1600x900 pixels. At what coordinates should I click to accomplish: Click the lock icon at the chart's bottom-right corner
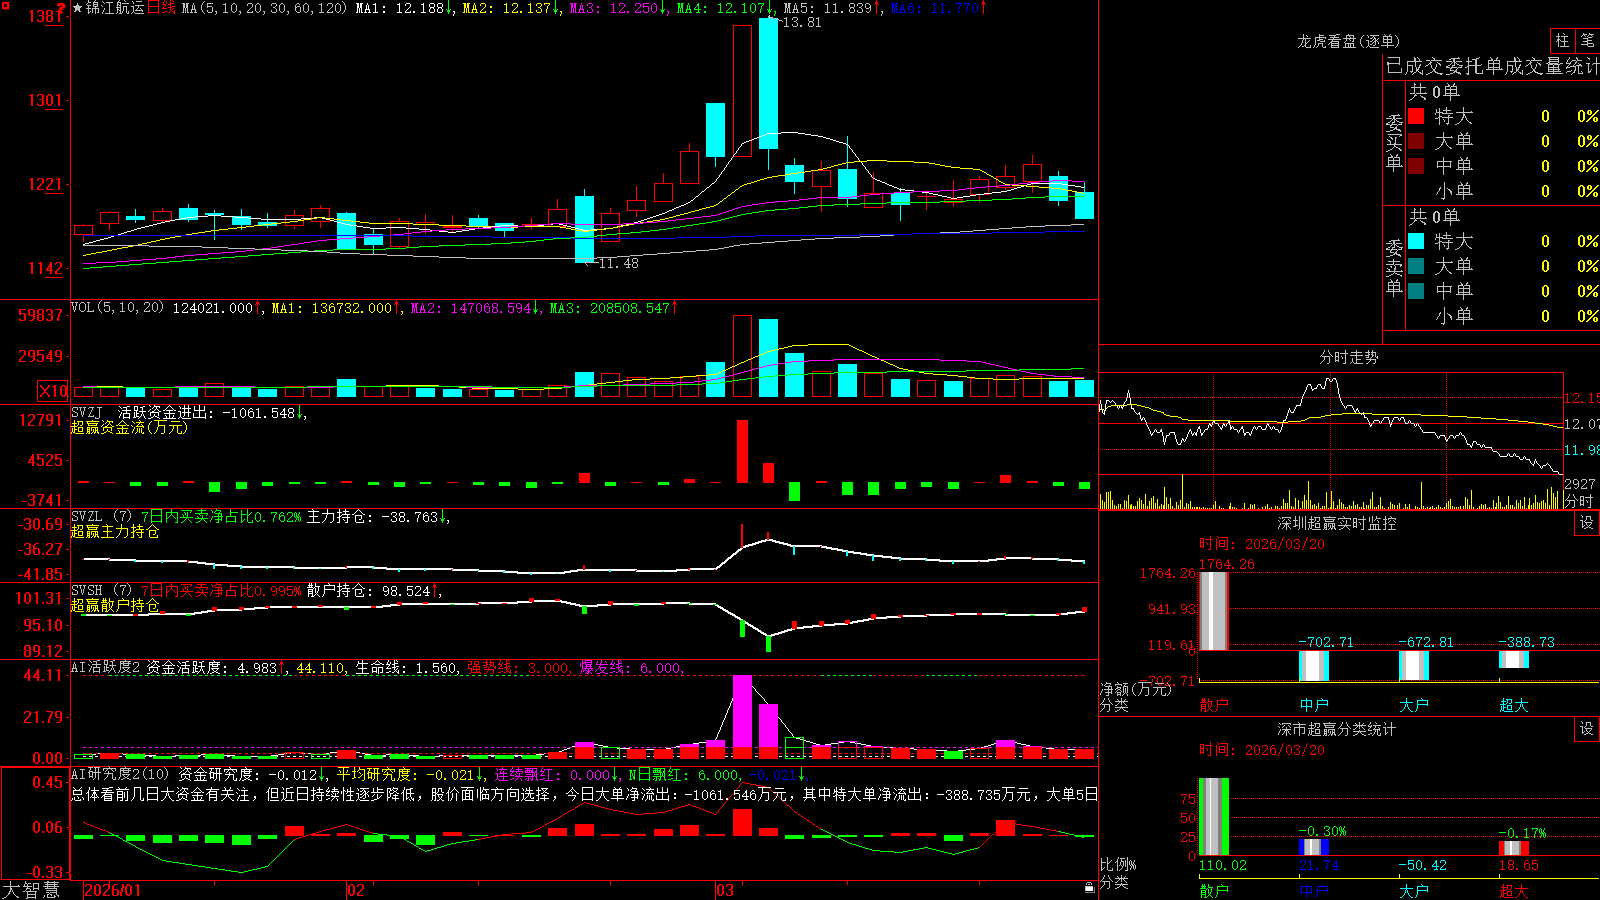point(1089,888)
